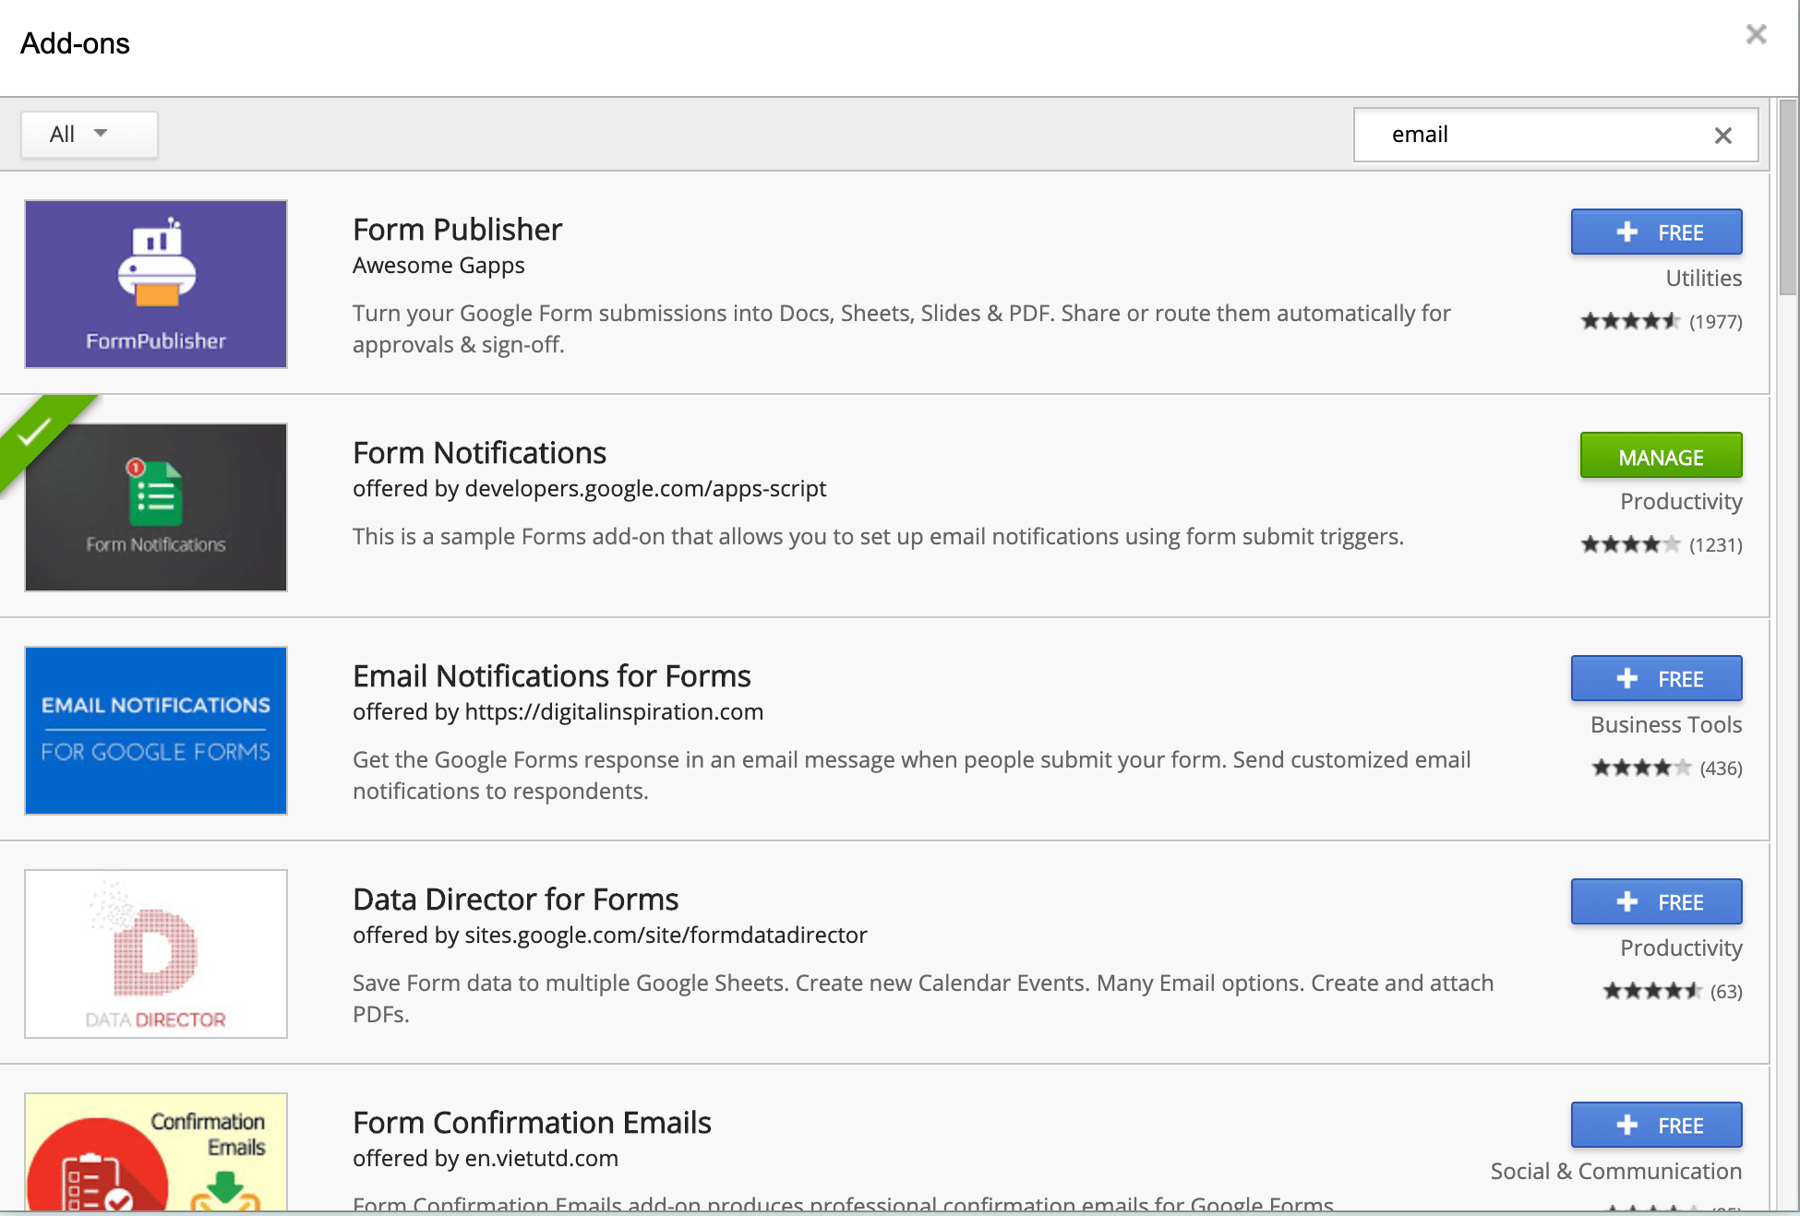Click the email search input field
The height and width of the screenshot is (1216, 1800).
(x=1530, y=135)
